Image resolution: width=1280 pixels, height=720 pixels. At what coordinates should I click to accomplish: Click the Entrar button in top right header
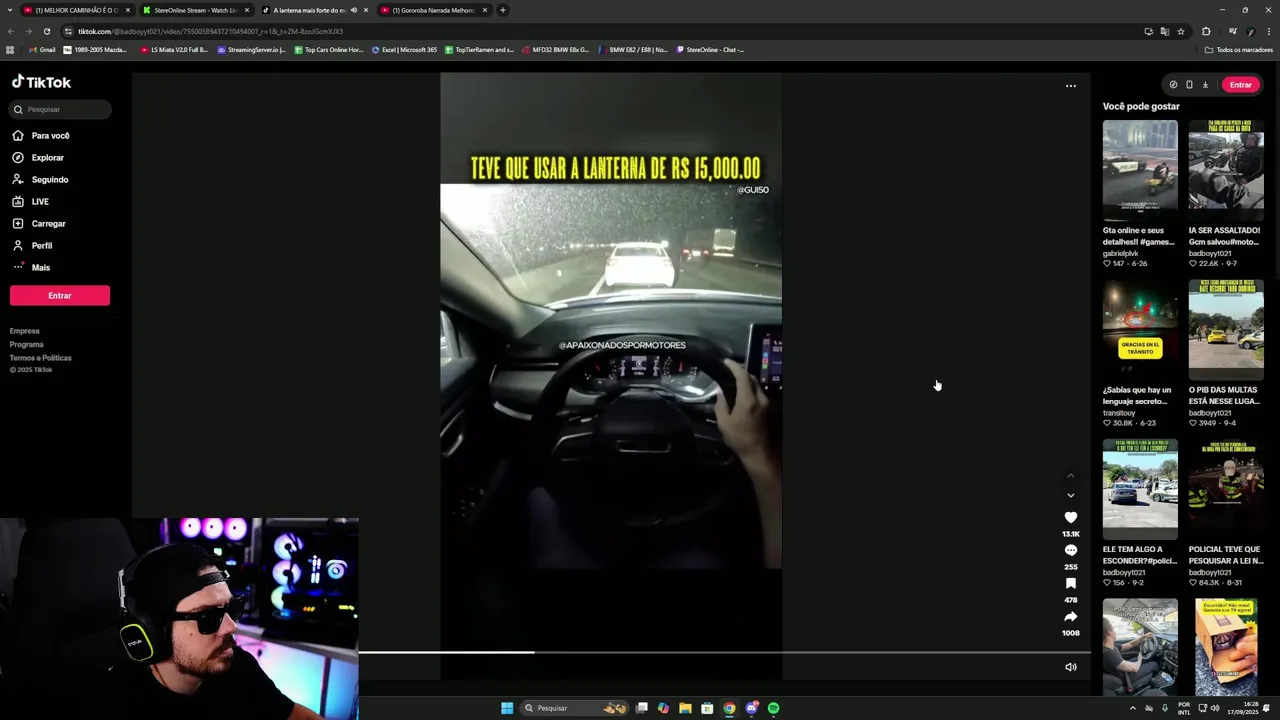point(1241,85)
